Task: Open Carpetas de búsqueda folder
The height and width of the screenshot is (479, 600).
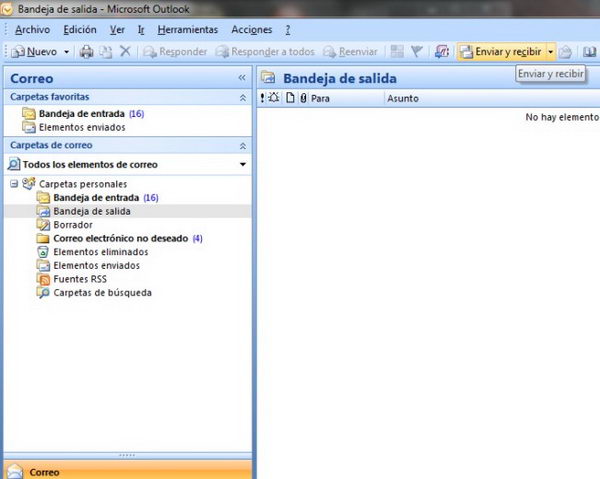Action: pos(94,293)
